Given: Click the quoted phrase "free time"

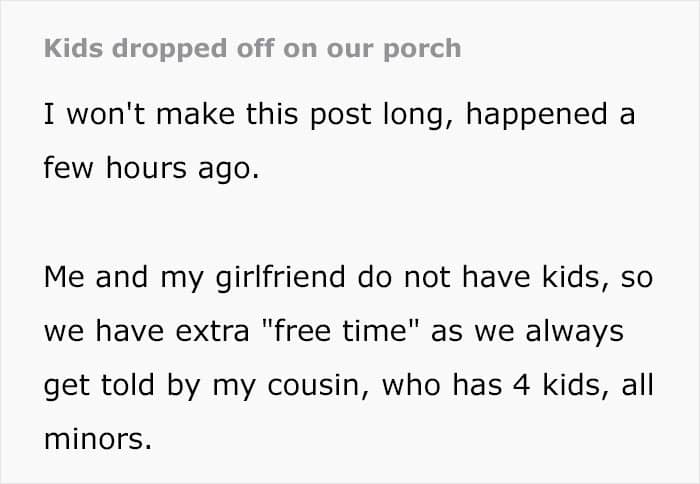Looking at the screenshot, I should (341, 331).
